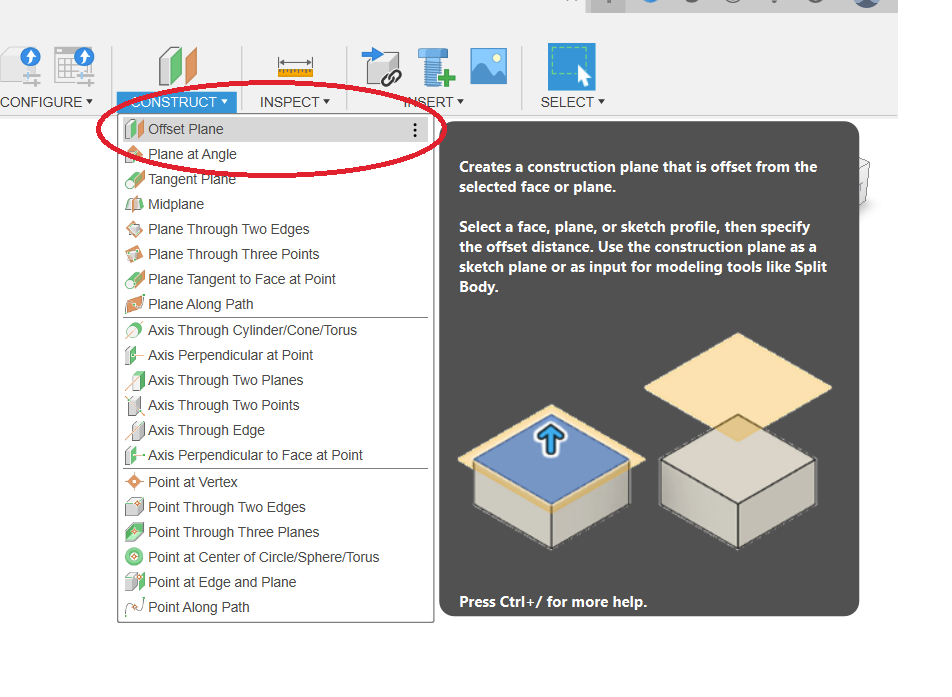
Task: Click the Offset Plane toolbar icon above CONSTRUCT
Action: coord(178,66)
